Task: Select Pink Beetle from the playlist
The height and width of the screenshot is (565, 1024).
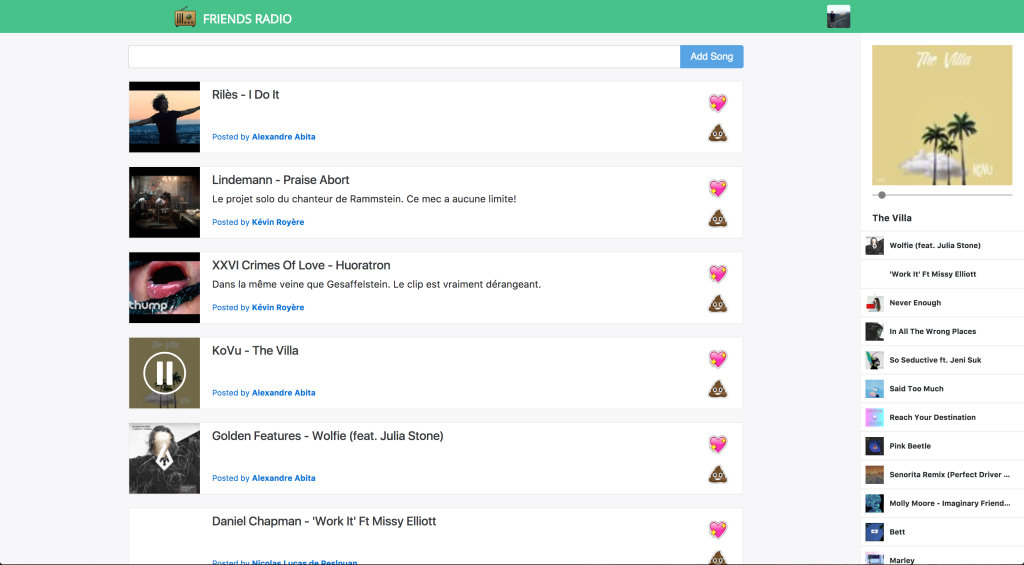Action: click(x=909, y=446)
